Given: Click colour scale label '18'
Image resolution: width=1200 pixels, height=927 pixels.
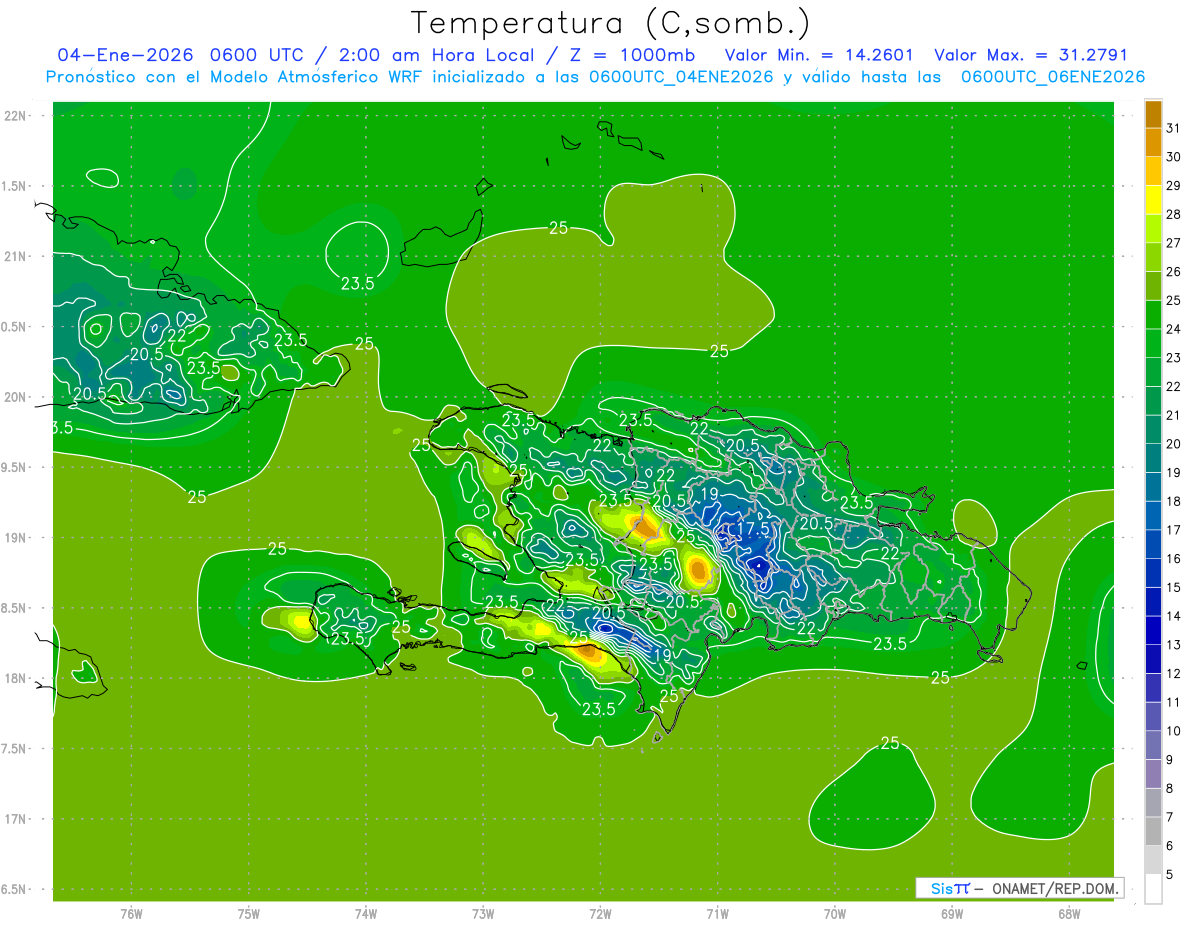Looking at the screenshot, I should pos(1174,502).
